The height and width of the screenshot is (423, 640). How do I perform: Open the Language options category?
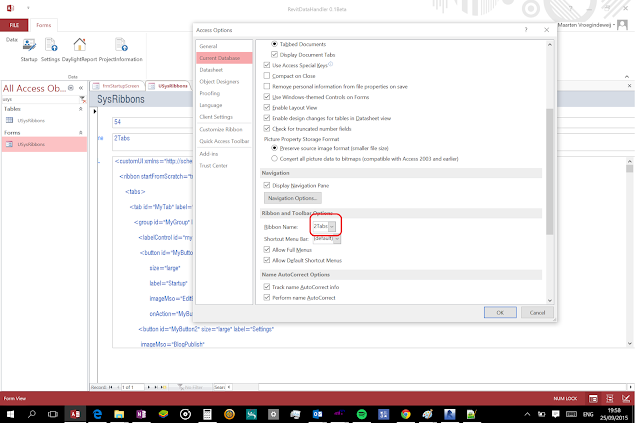(x=224, y=105)
